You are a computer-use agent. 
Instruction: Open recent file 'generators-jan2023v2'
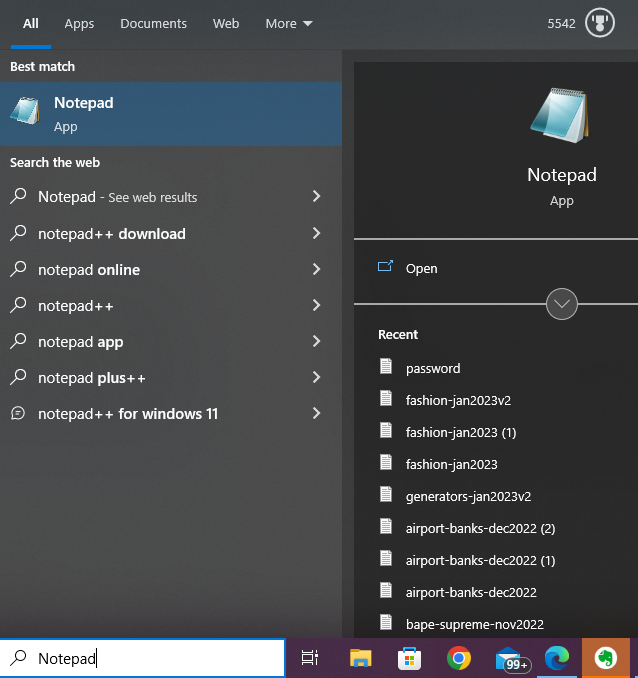468,496
